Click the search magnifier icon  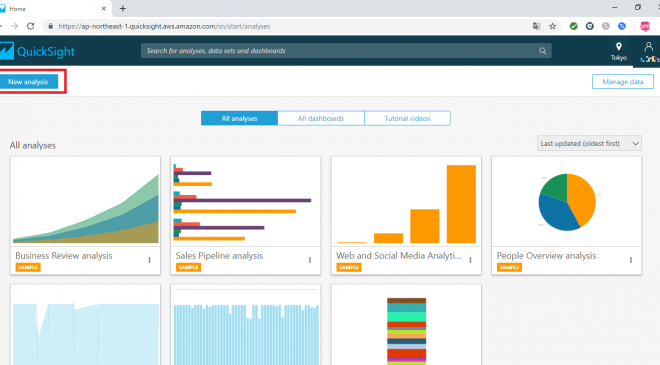543,51
